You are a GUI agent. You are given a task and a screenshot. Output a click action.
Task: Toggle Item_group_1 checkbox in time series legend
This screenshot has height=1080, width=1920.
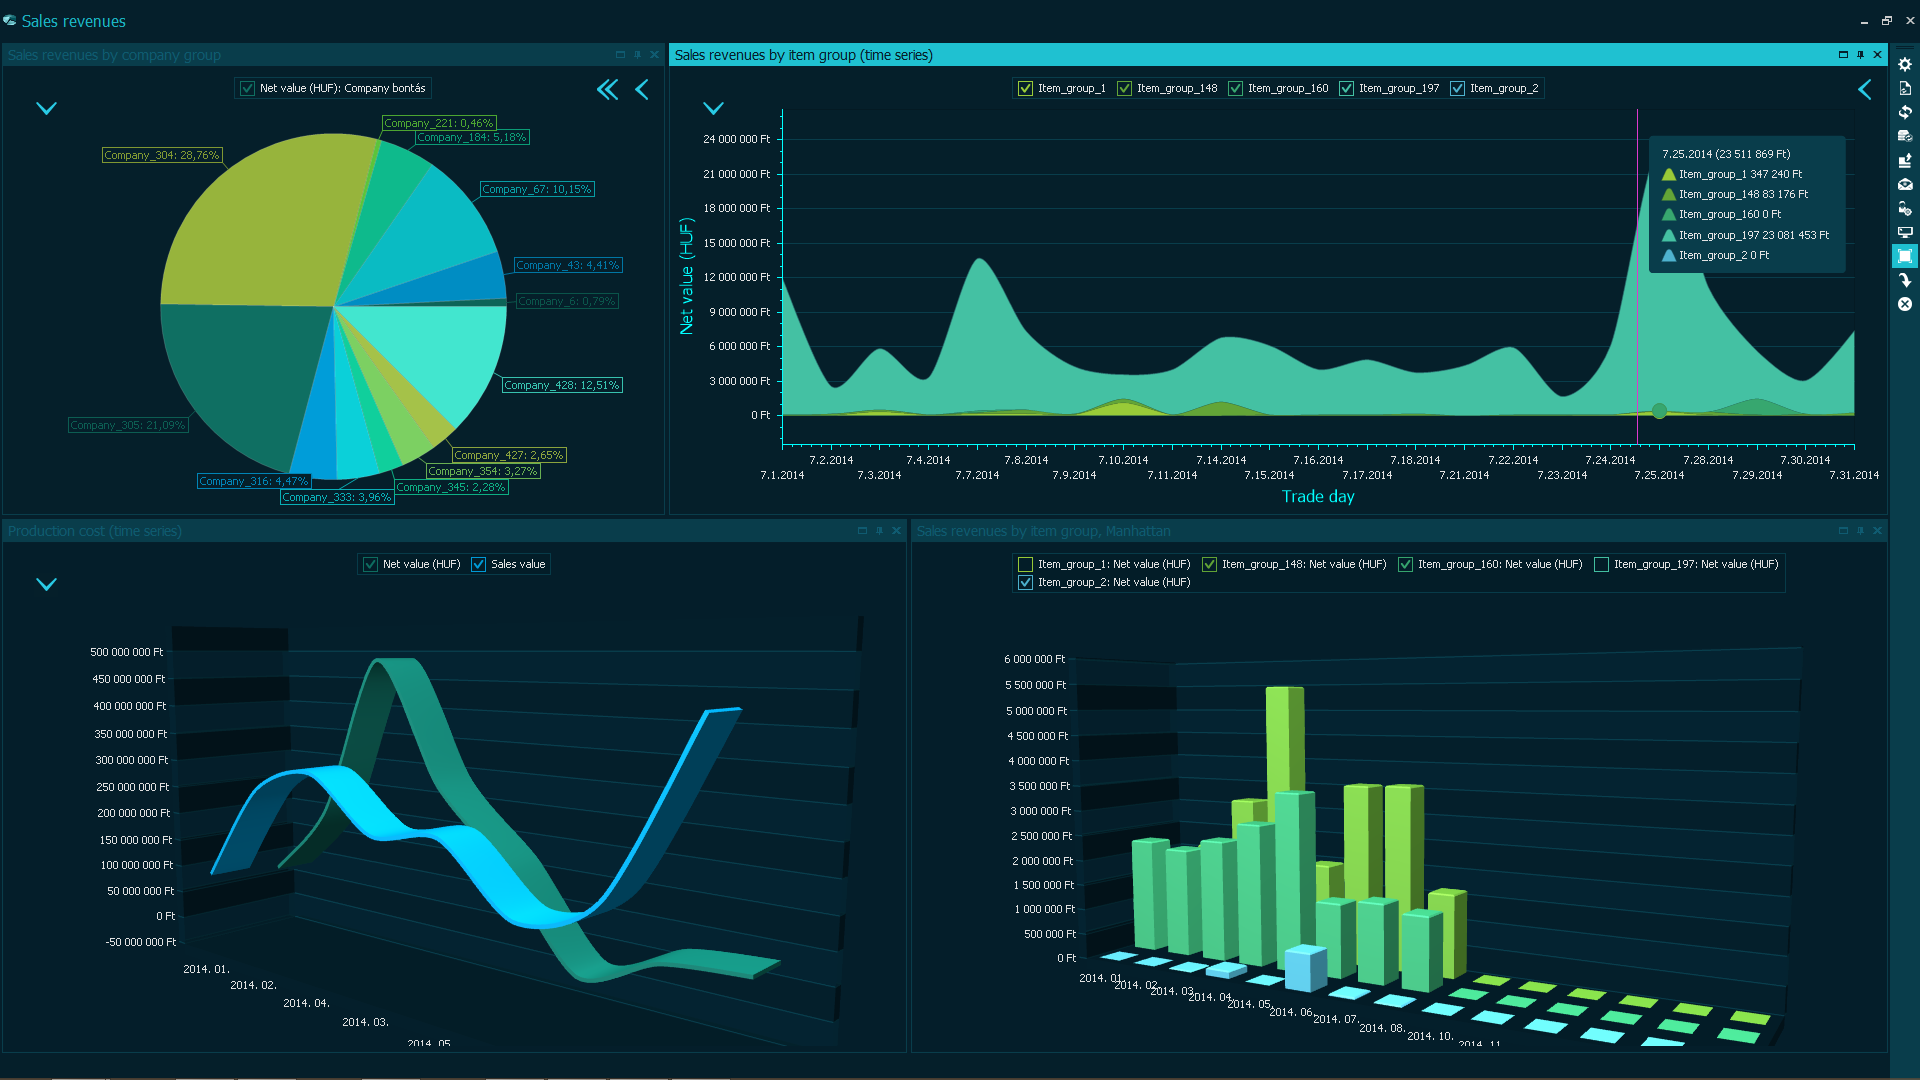pos(1025,89)
